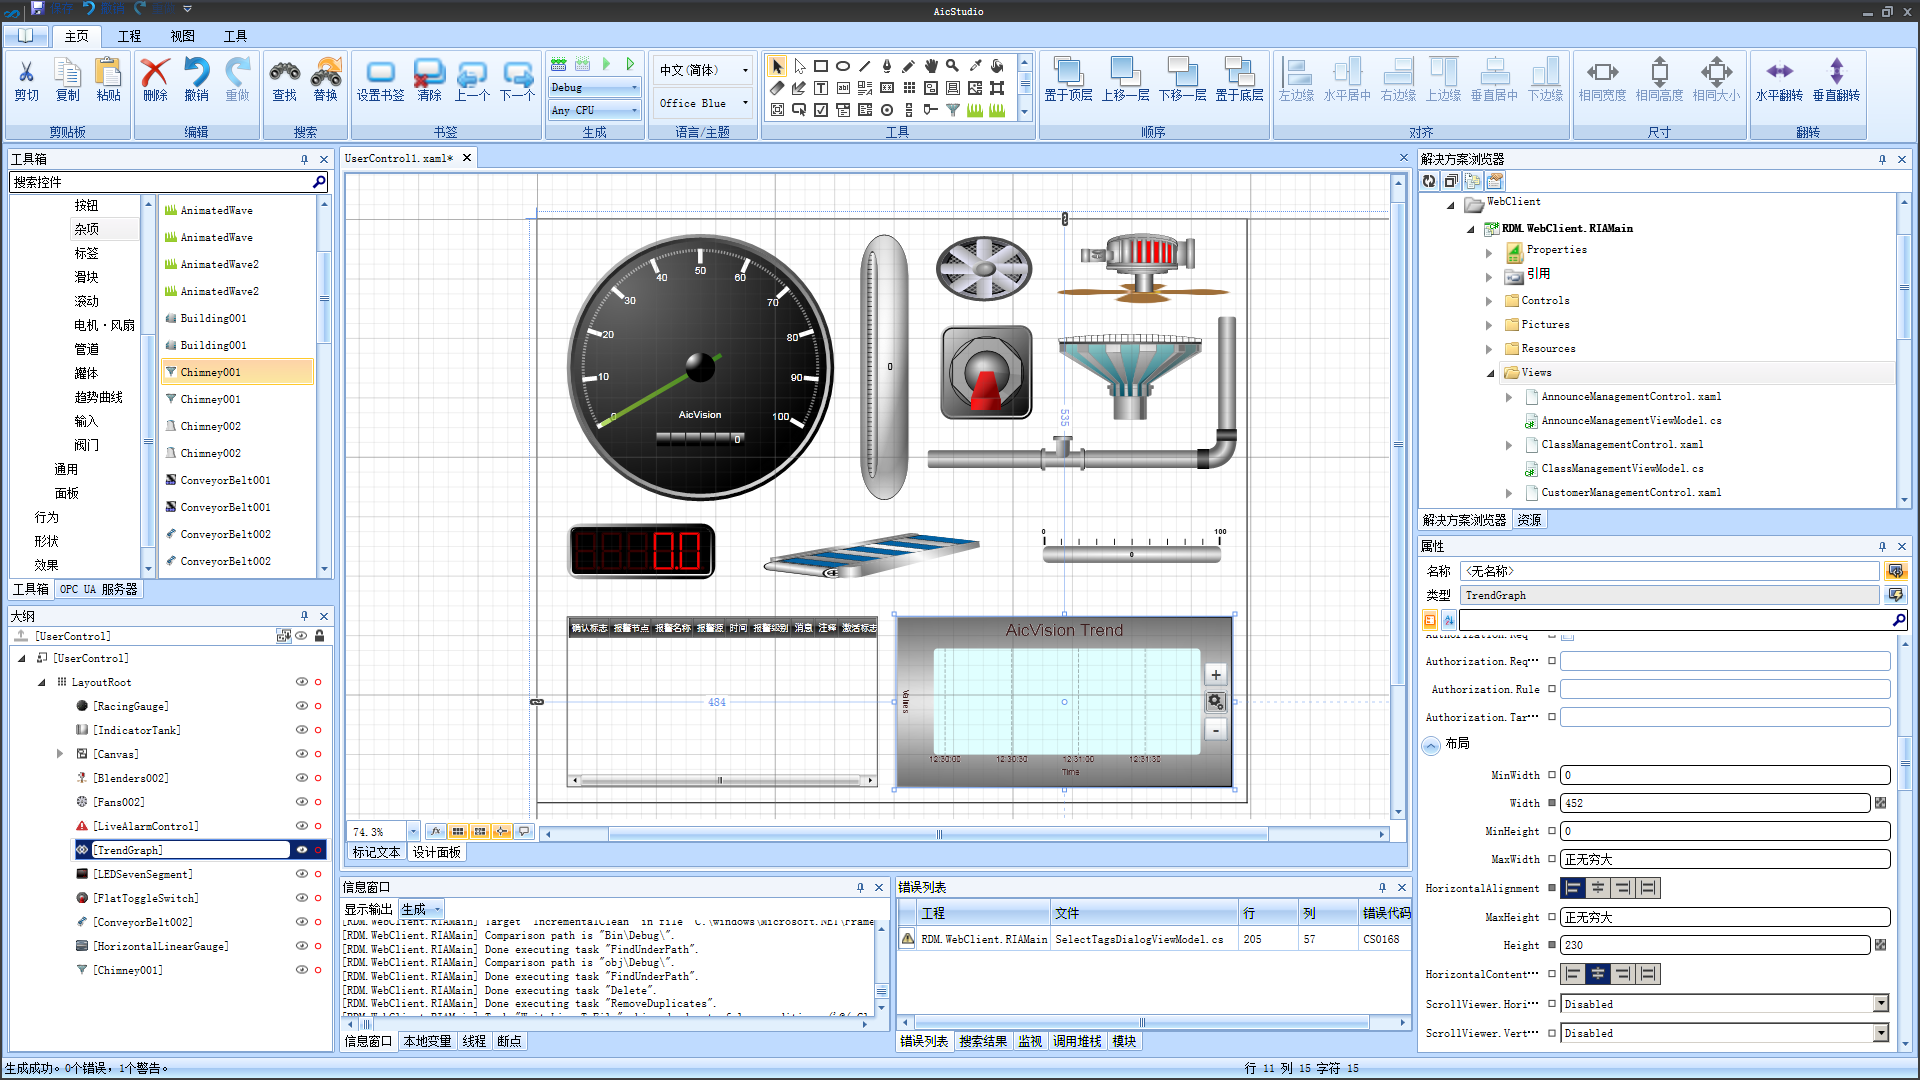Viewport: 1920px width, 1080px height.
Task: Collapse the Views folder in solution tree
Action: pyautogui.click(x=1490, y=373)
